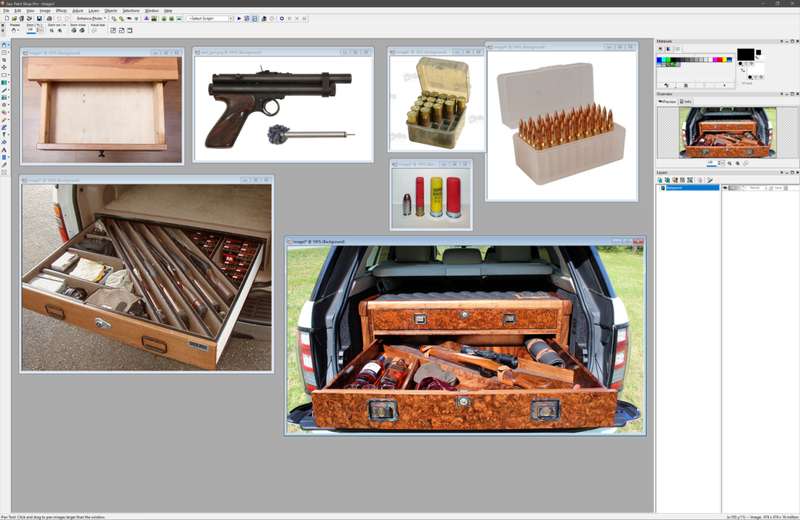Open the Effects menu
800x520 pixels.
[x=61, y=10]
